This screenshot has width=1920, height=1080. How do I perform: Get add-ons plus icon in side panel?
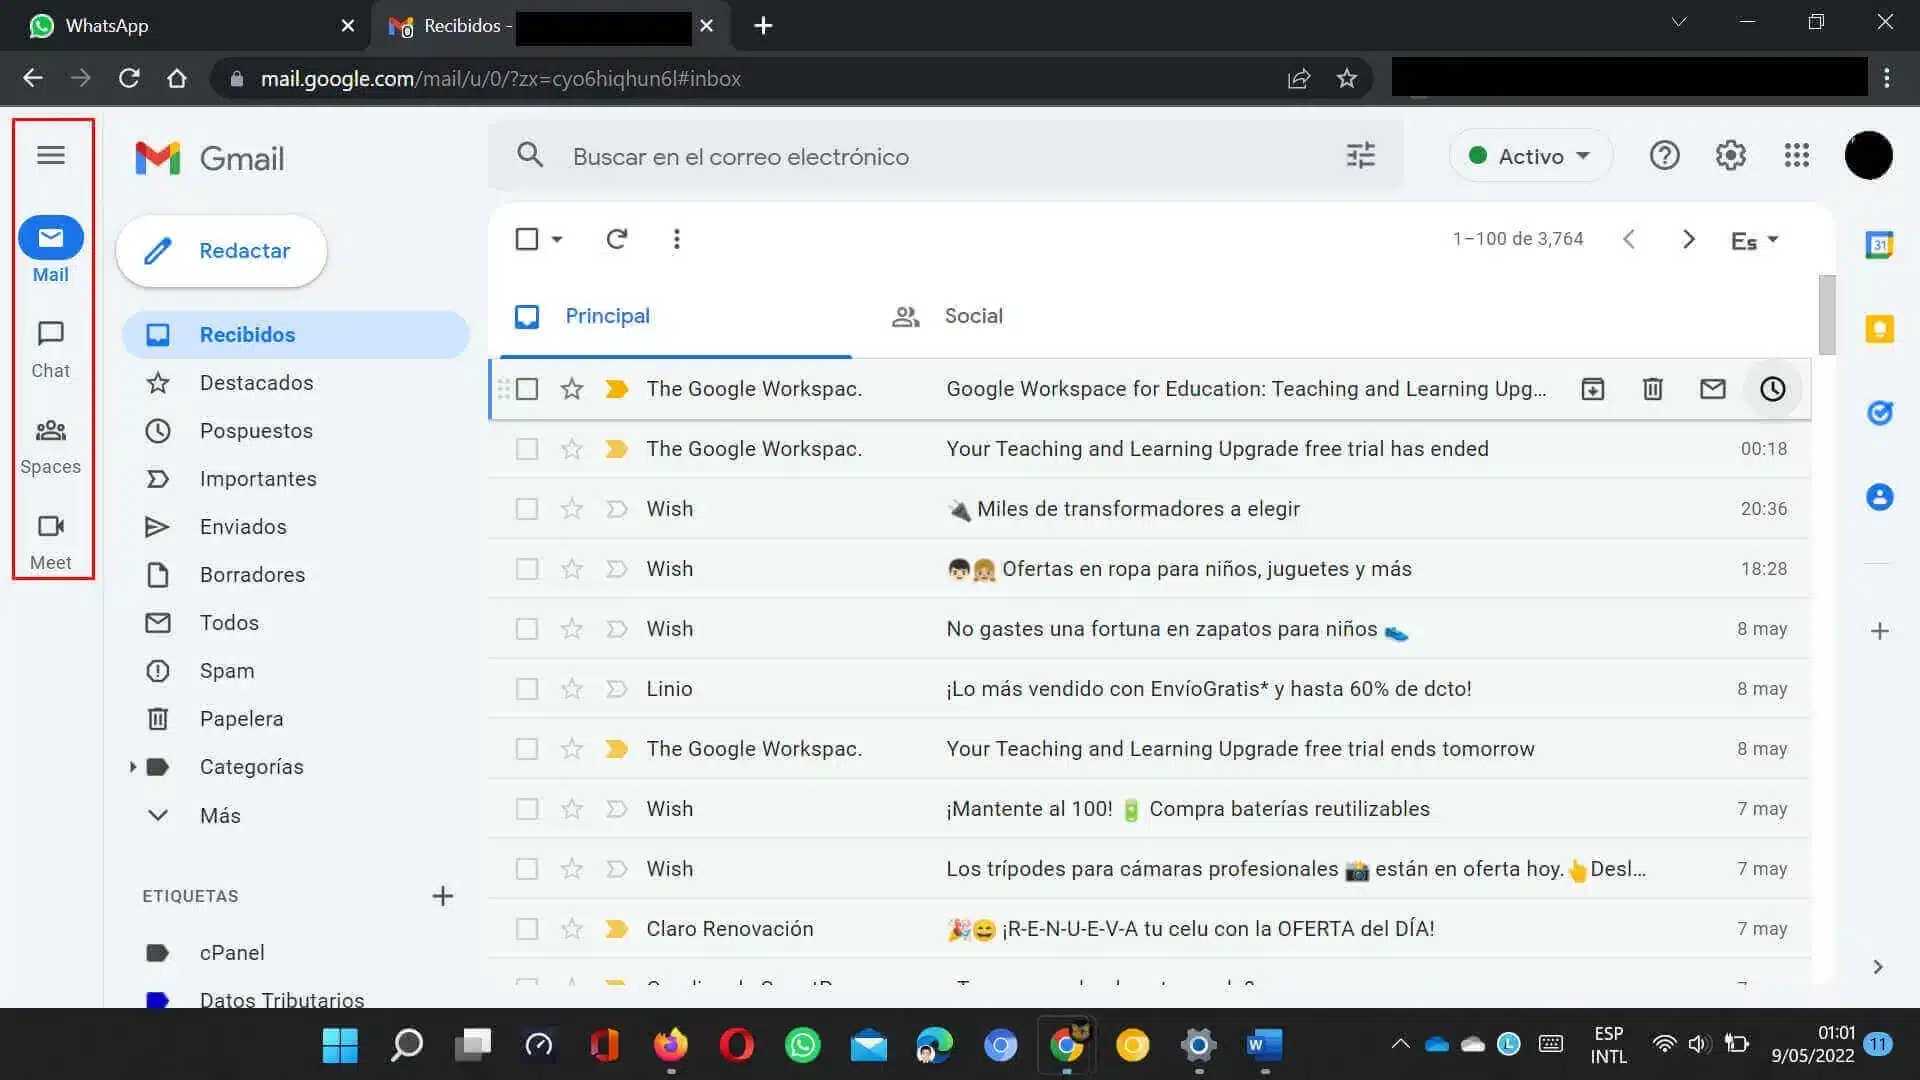[x=1880, y=631]
